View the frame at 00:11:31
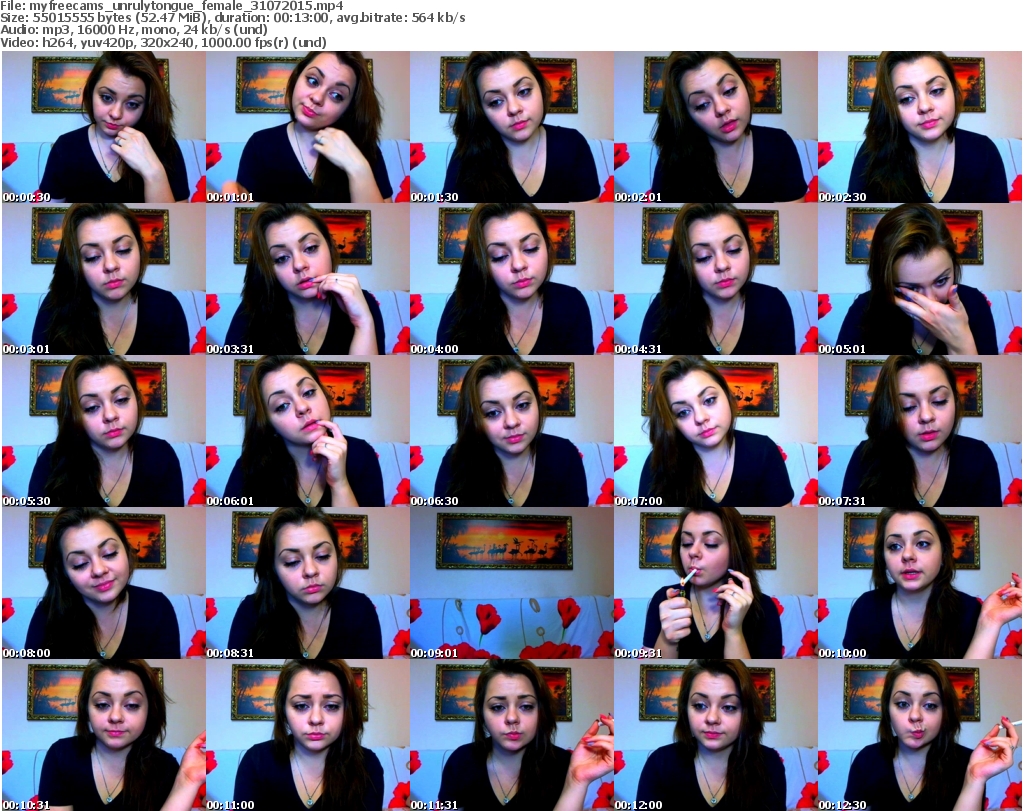The image size is (1024, 811). 511,735
